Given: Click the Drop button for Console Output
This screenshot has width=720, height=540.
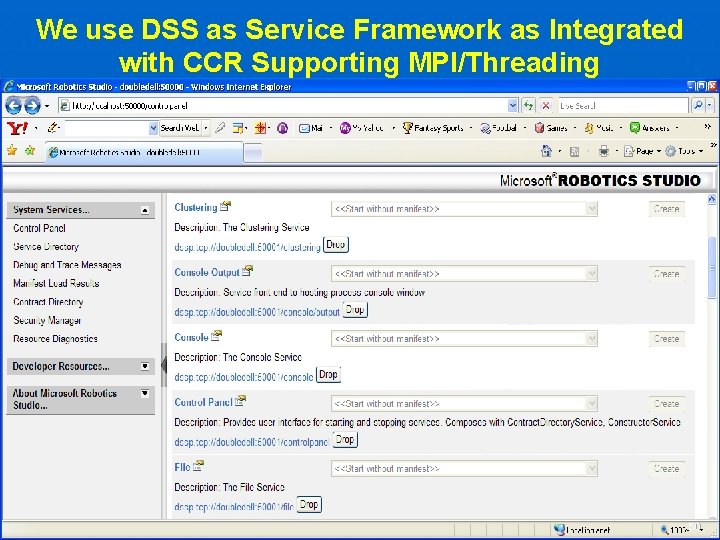Looking at the screenshot, I should [355, 310].
